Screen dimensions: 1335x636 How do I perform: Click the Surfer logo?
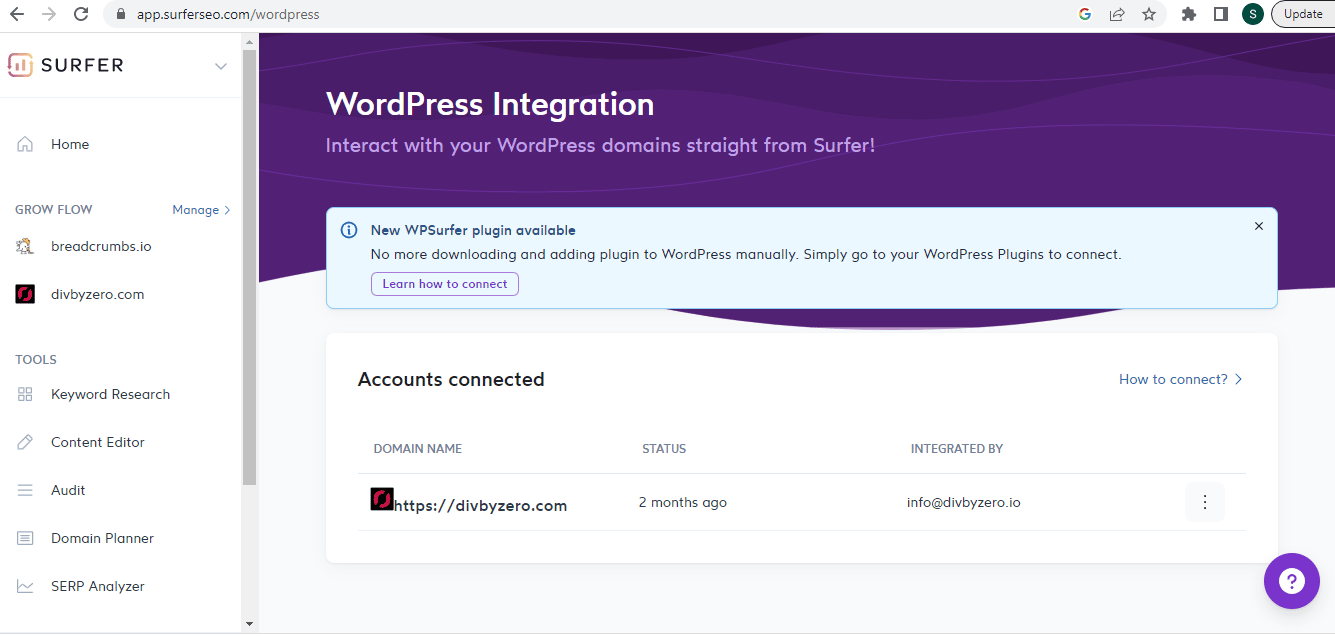[x=66, y=65]
